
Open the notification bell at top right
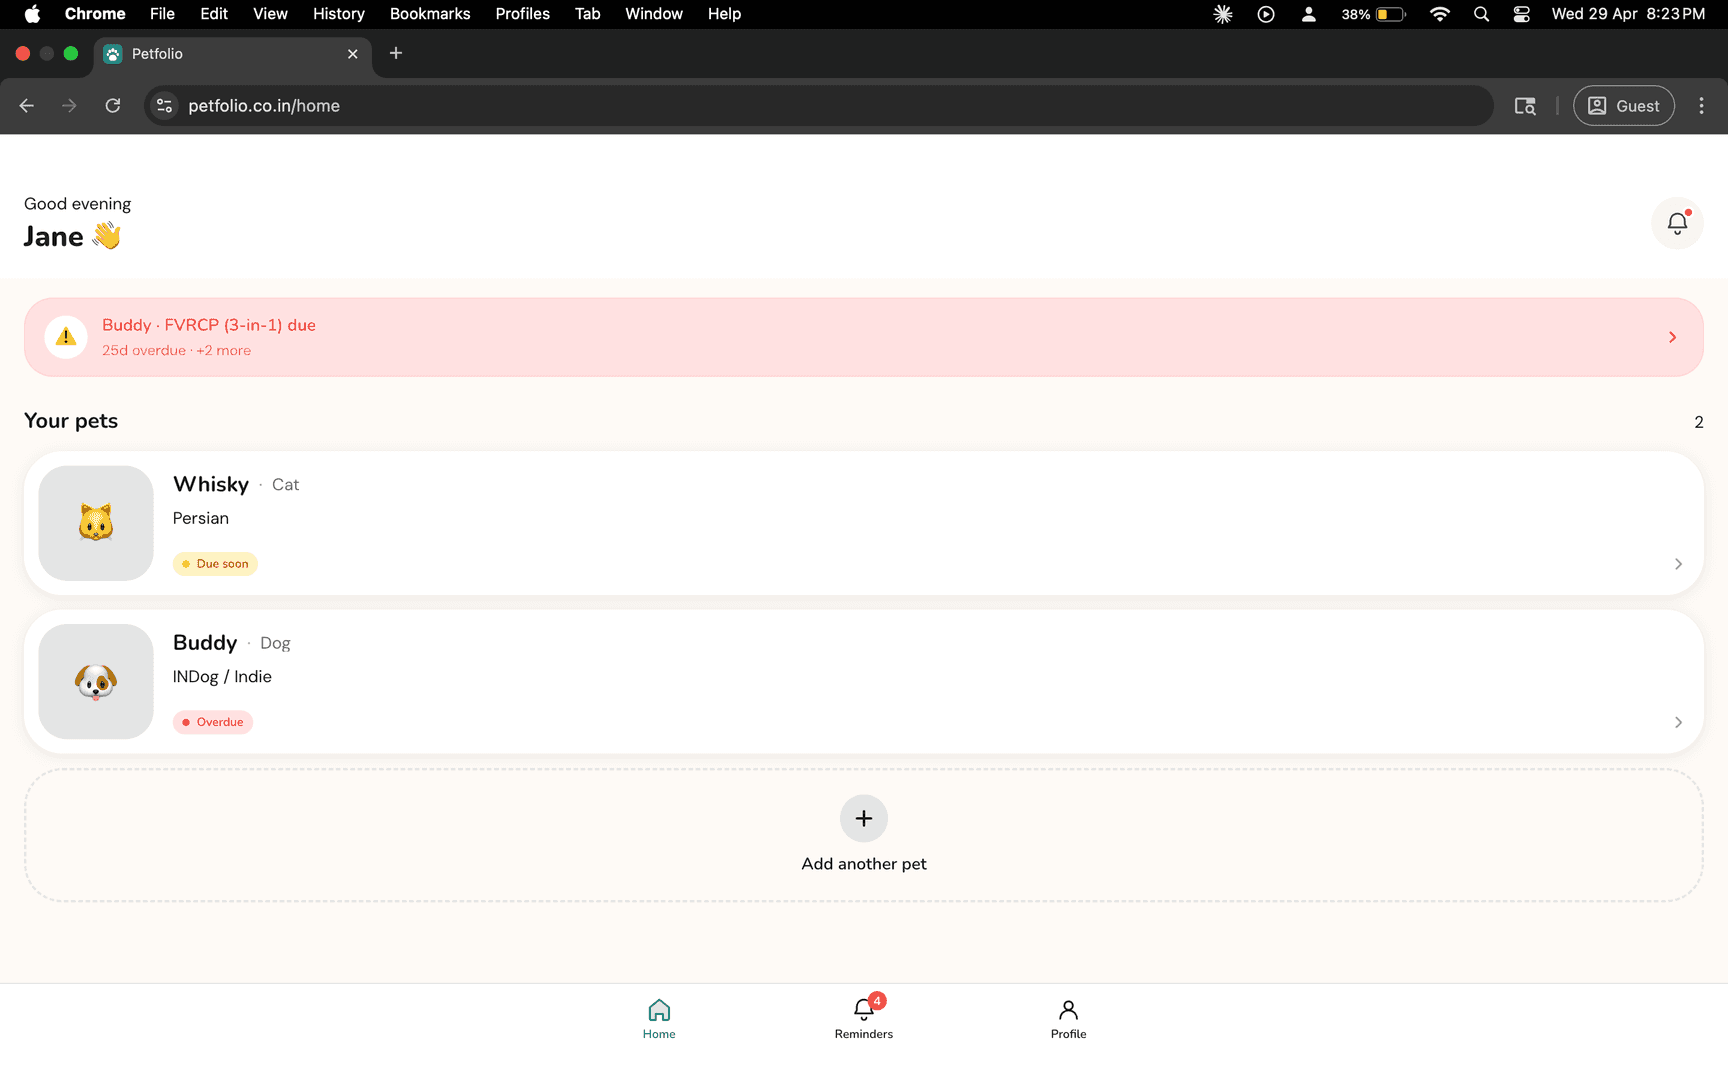(x=1677, y=223)
